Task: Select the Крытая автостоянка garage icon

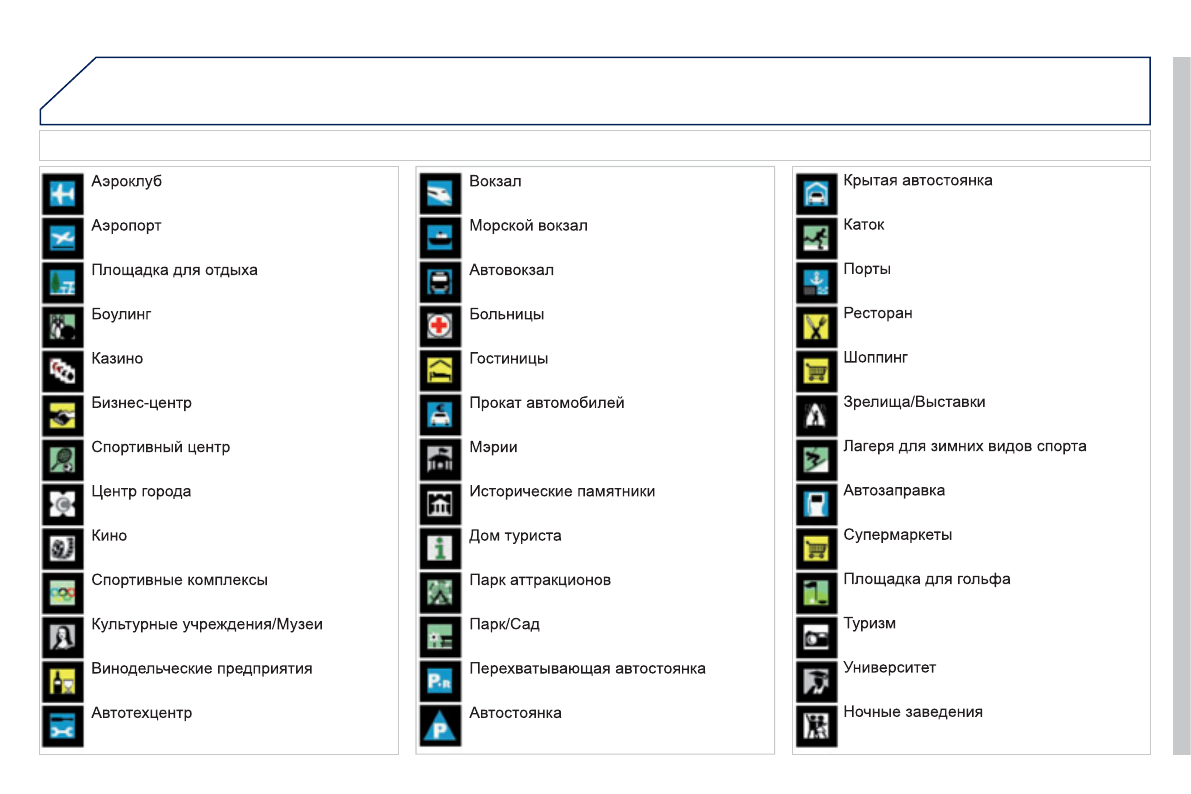Action: click(x=816, y=193)
